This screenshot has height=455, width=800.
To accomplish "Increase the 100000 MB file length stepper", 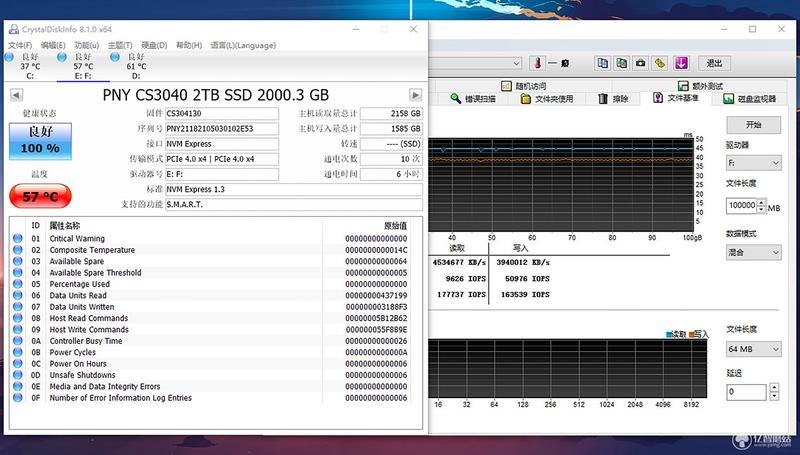I will click(761, 202).
